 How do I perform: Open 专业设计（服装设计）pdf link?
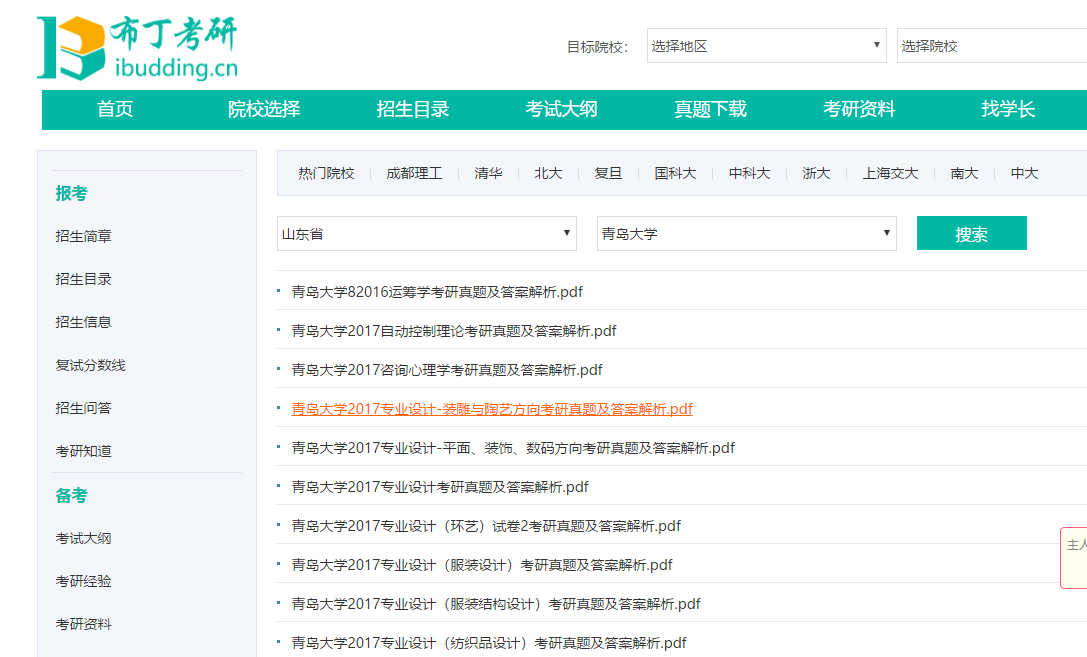482,565
